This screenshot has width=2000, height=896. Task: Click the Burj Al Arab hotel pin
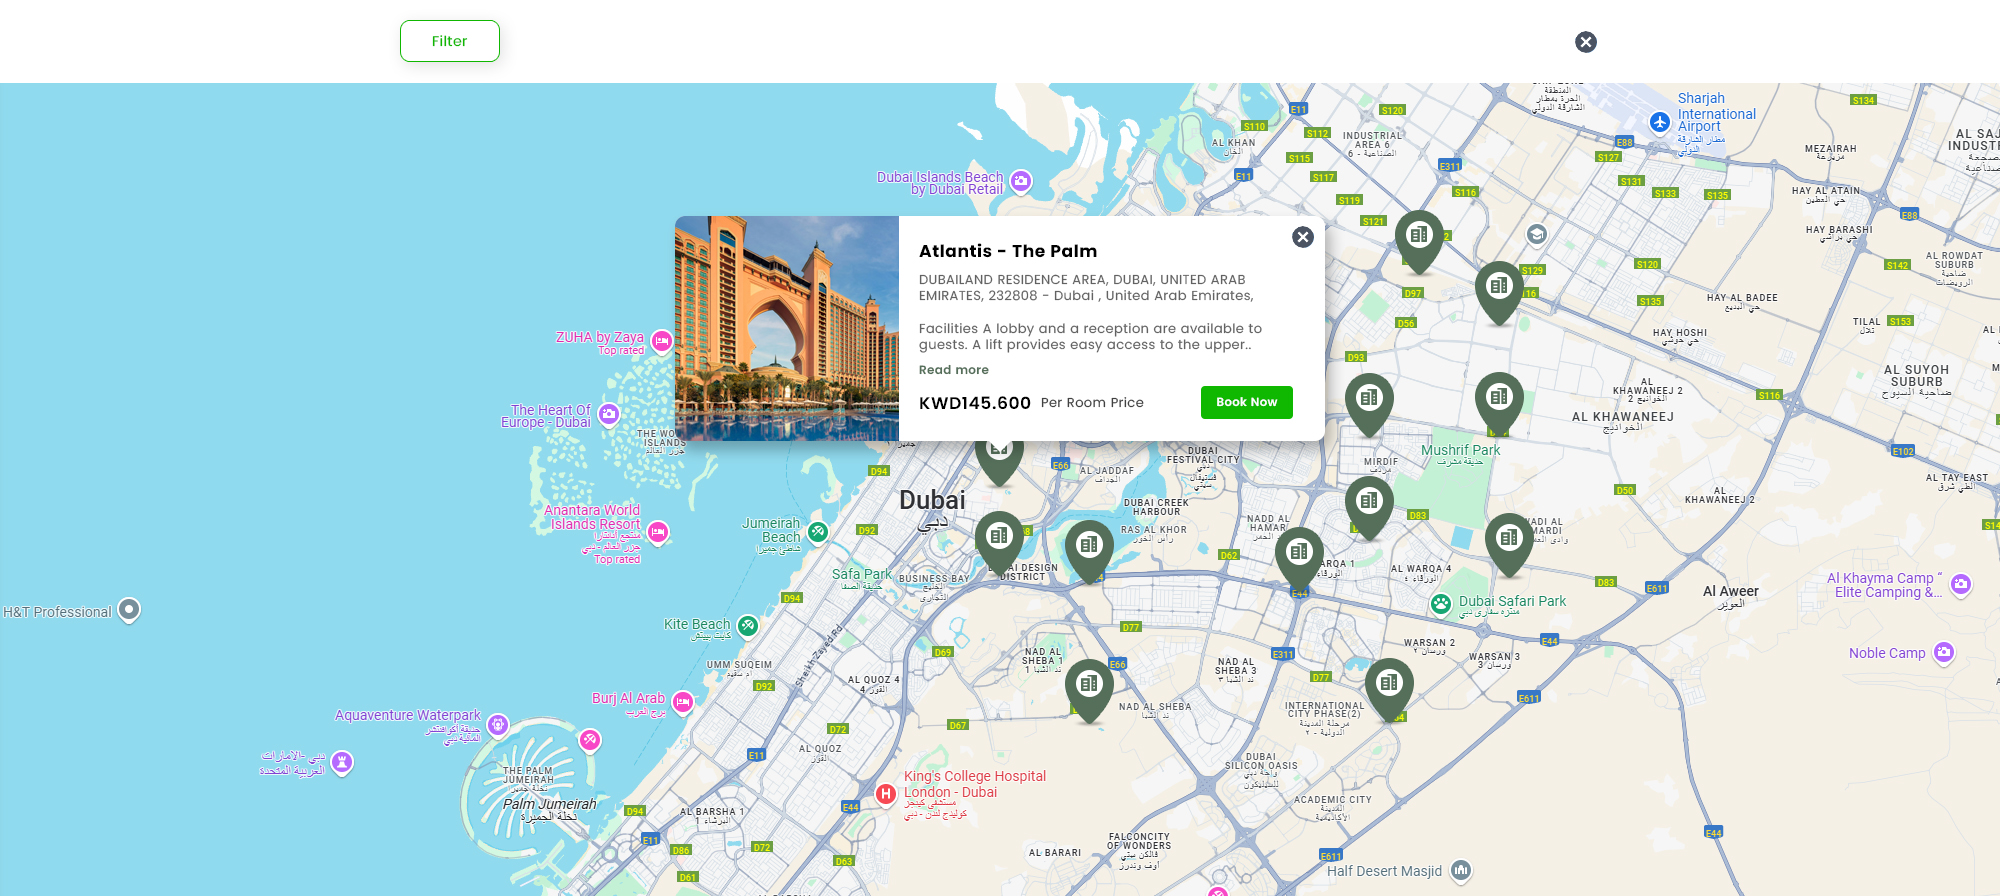[x=683, y=702]
